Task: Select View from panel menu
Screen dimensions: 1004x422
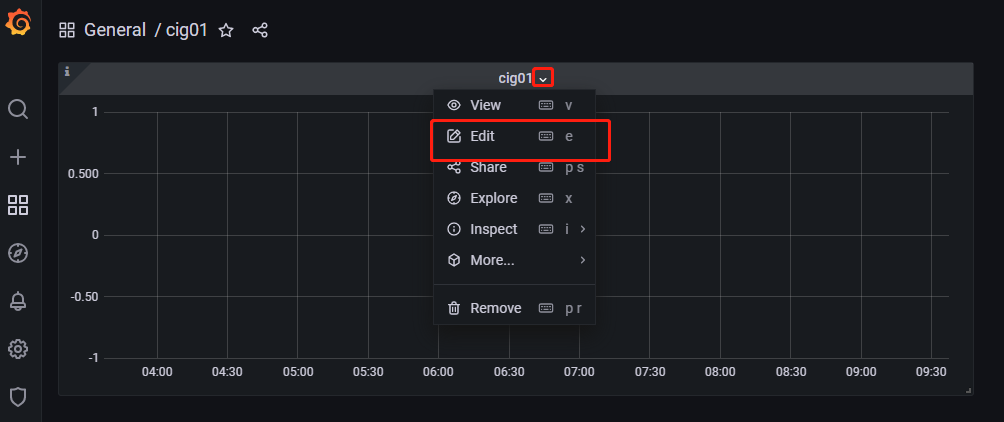Action: point(485,105)
